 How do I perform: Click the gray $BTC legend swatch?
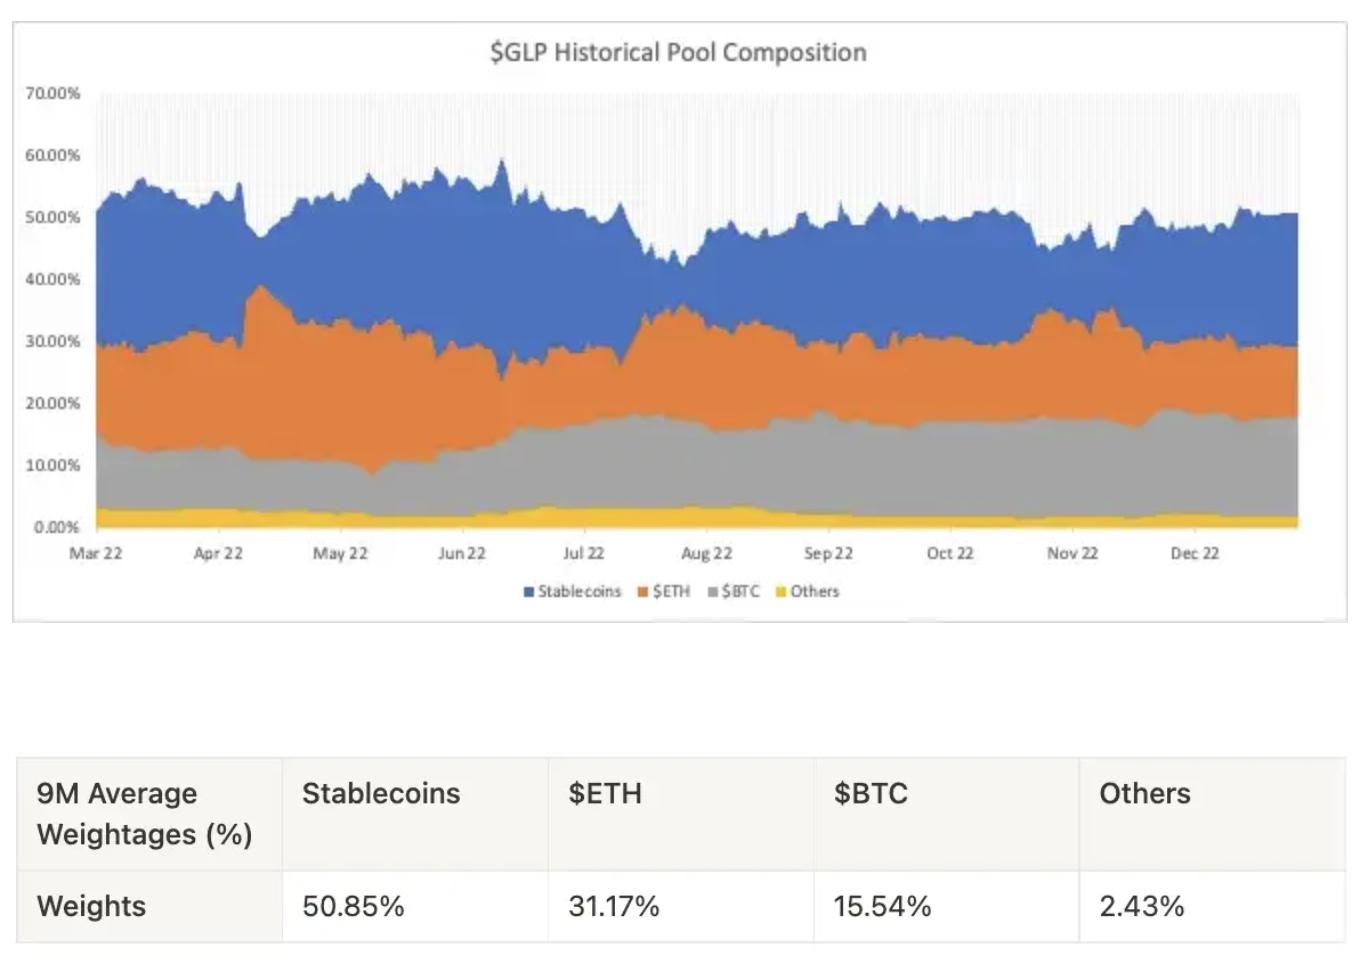point(712,592)
